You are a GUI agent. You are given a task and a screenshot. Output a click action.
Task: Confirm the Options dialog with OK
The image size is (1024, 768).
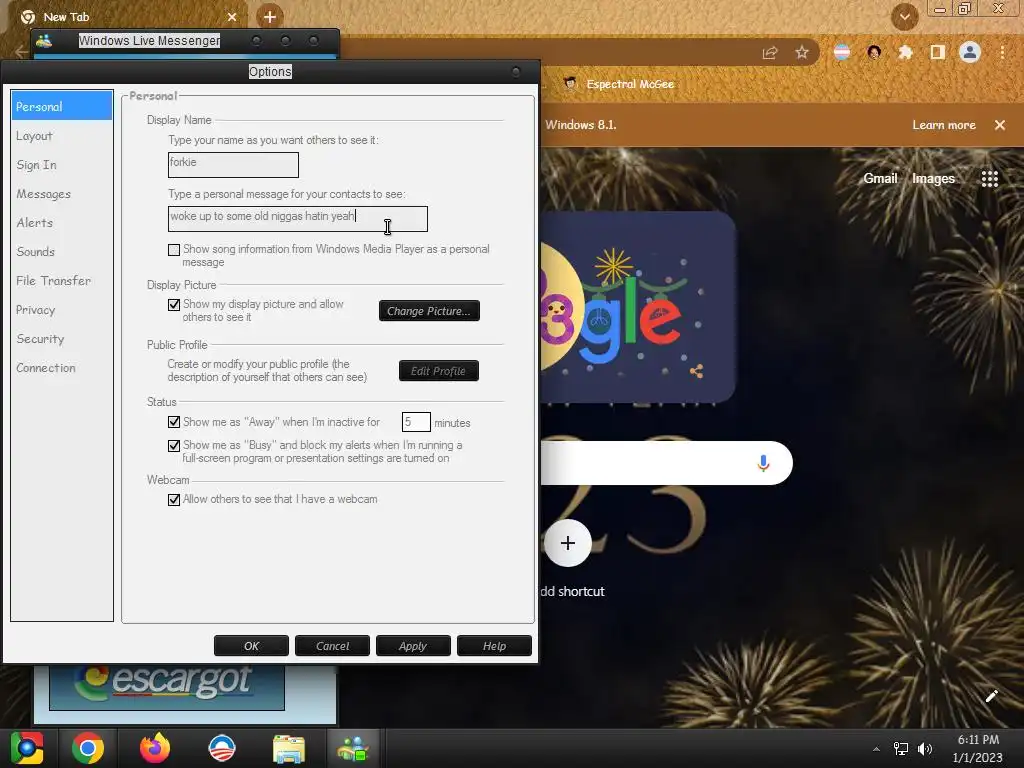pyautogui.click(x=251, y=646)
